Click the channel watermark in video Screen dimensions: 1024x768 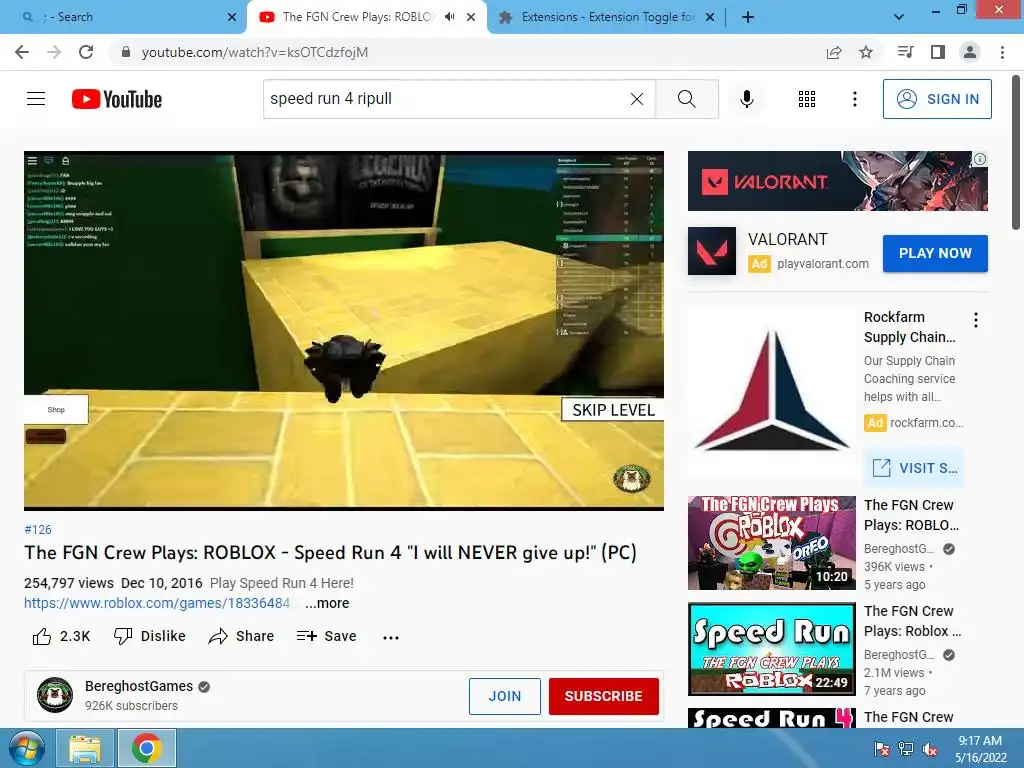click(632, 479)
